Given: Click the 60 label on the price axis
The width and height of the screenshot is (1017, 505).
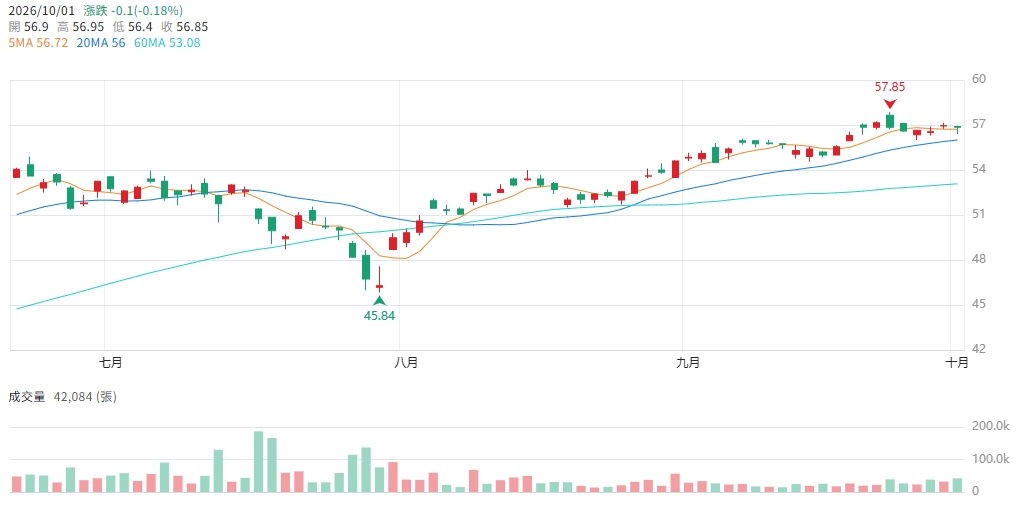Looking at the screenshot, I should coord(979,79).
